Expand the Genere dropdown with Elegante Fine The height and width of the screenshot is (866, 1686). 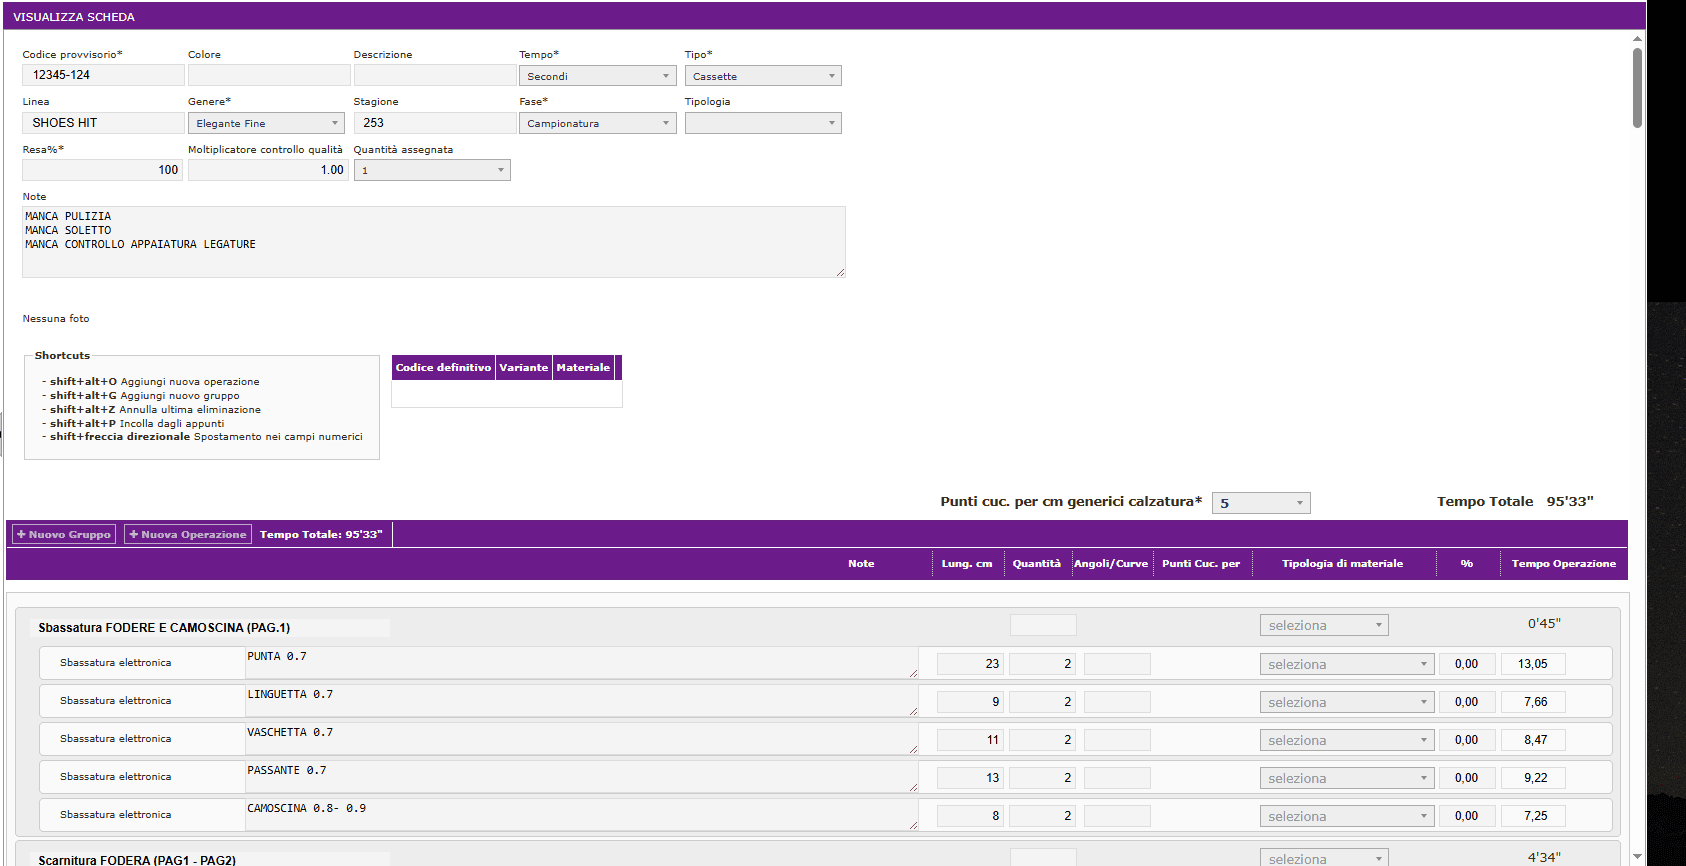point(266,123)
